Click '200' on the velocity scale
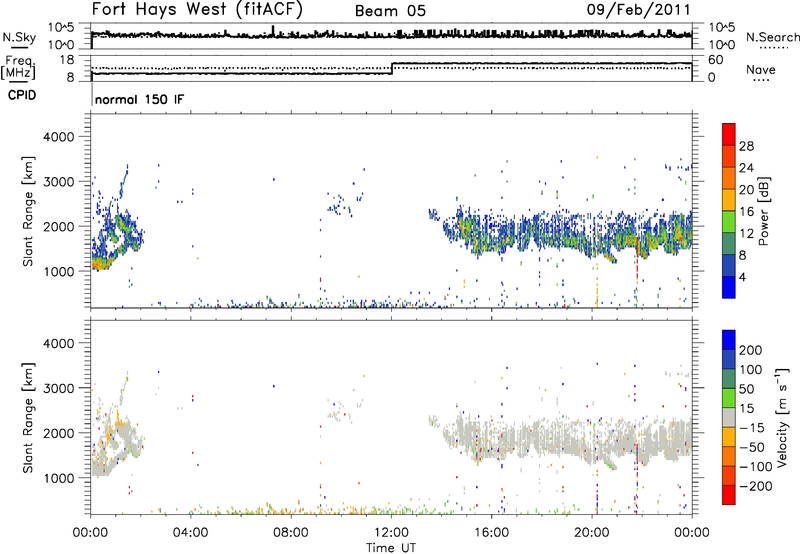Screen dimensions: 800x554 click(x=751, y=350)
